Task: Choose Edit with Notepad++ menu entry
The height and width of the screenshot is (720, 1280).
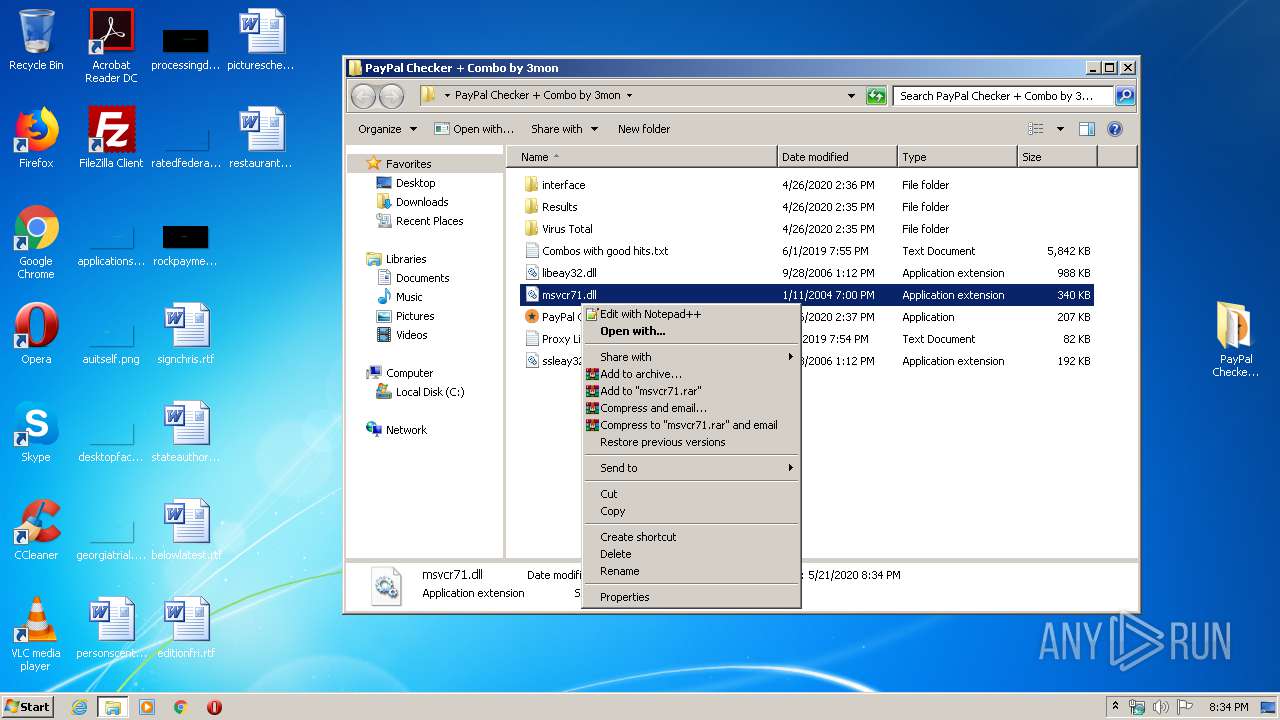Action: [x=691, y=314]
